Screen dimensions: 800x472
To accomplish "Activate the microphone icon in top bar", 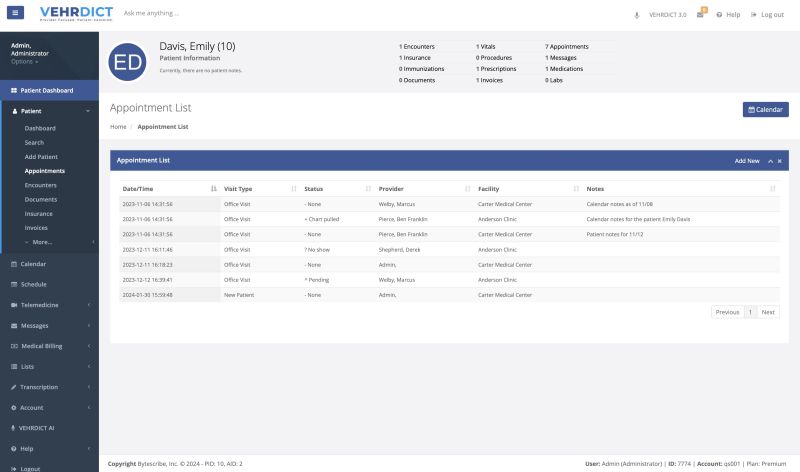I will tap(636, 15).
